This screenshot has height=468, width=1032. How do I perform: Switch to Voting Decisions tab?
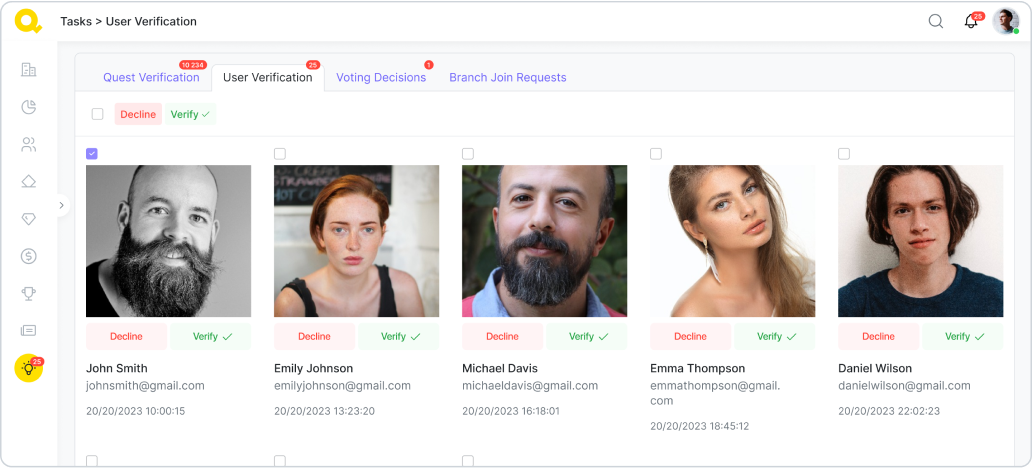point(381,78)
